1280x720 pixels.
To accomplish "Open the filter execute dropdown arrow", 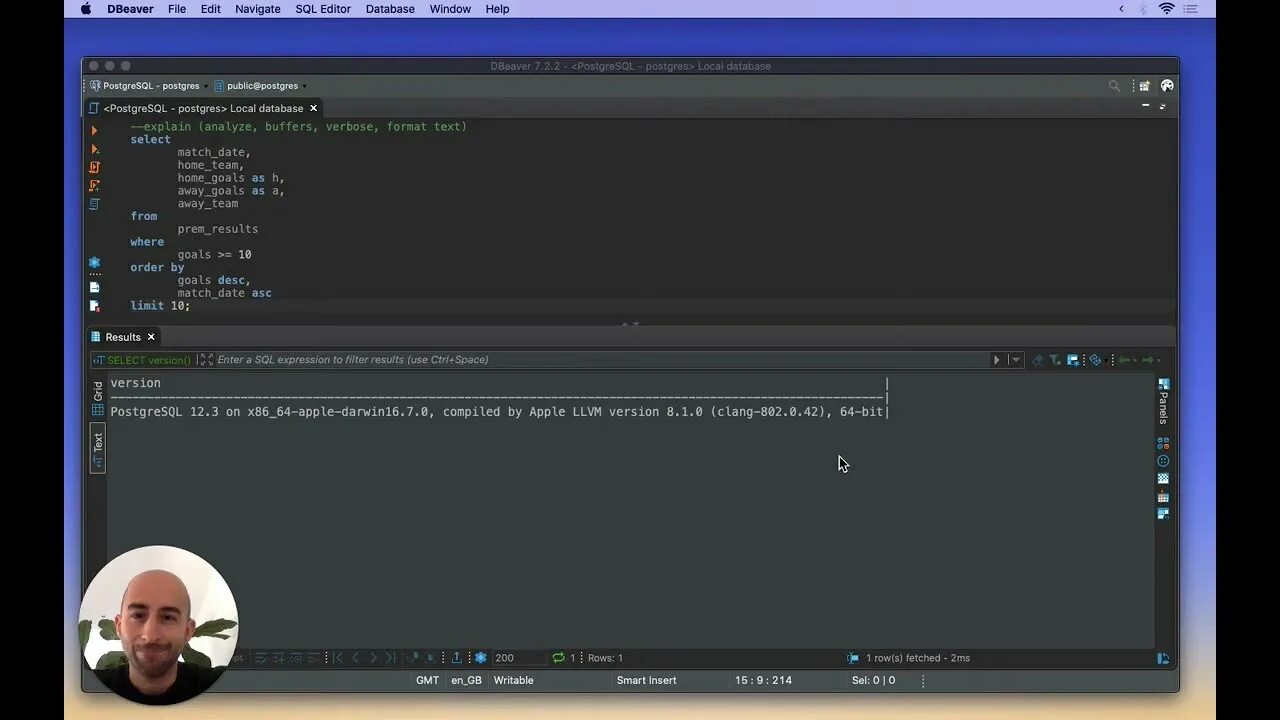I will pos(1016,360).
